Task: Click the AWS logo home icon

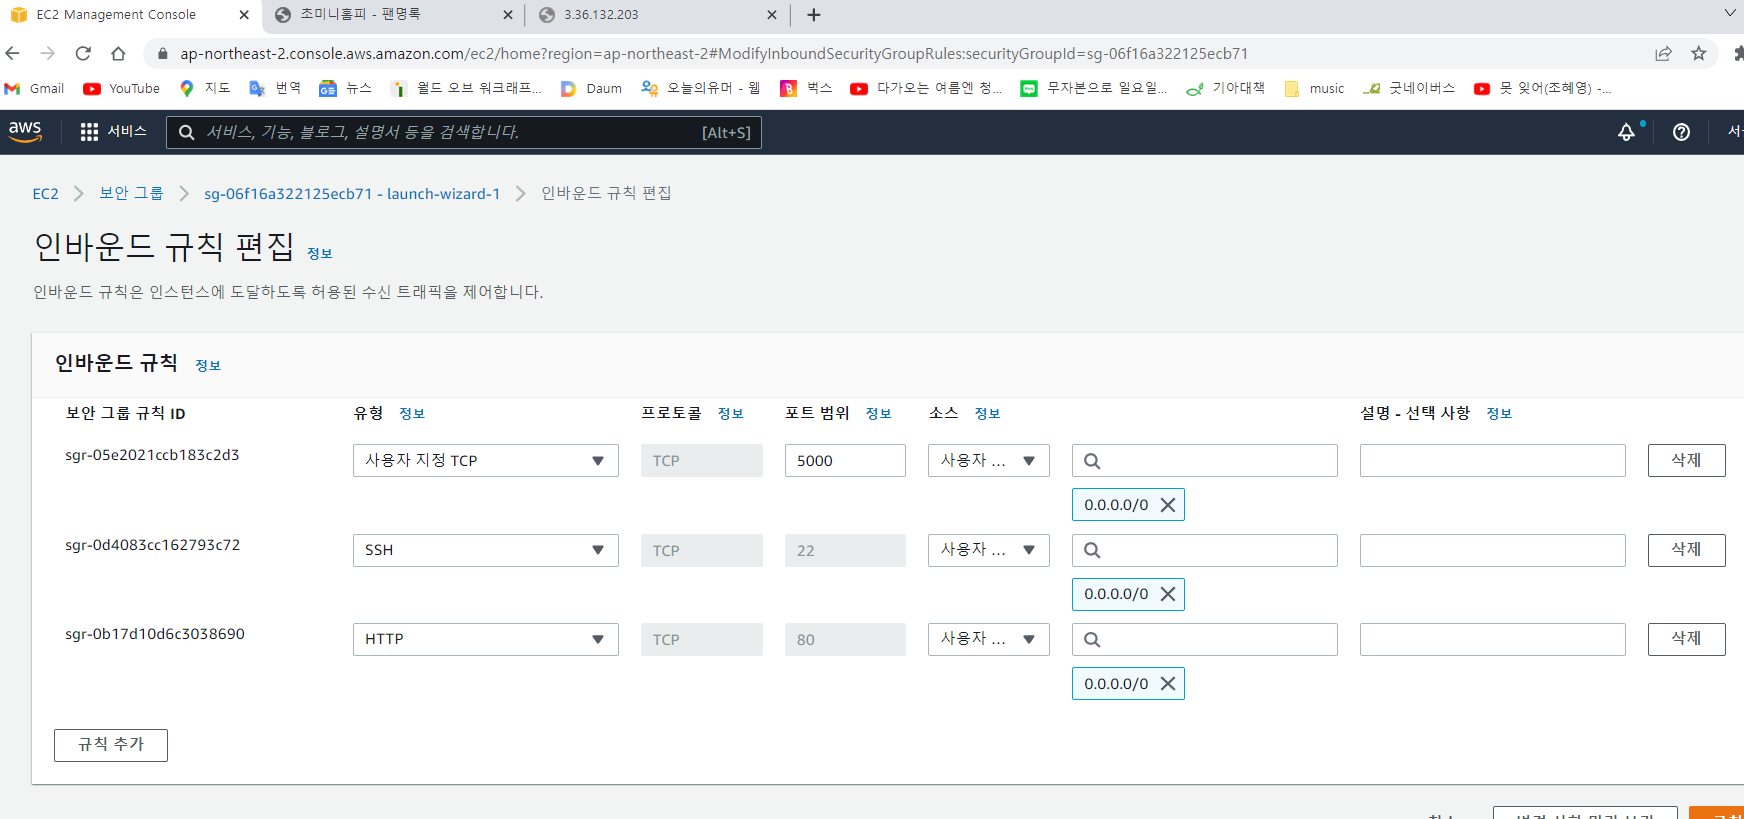Action: pyautogui.click(x=25, y=131)
